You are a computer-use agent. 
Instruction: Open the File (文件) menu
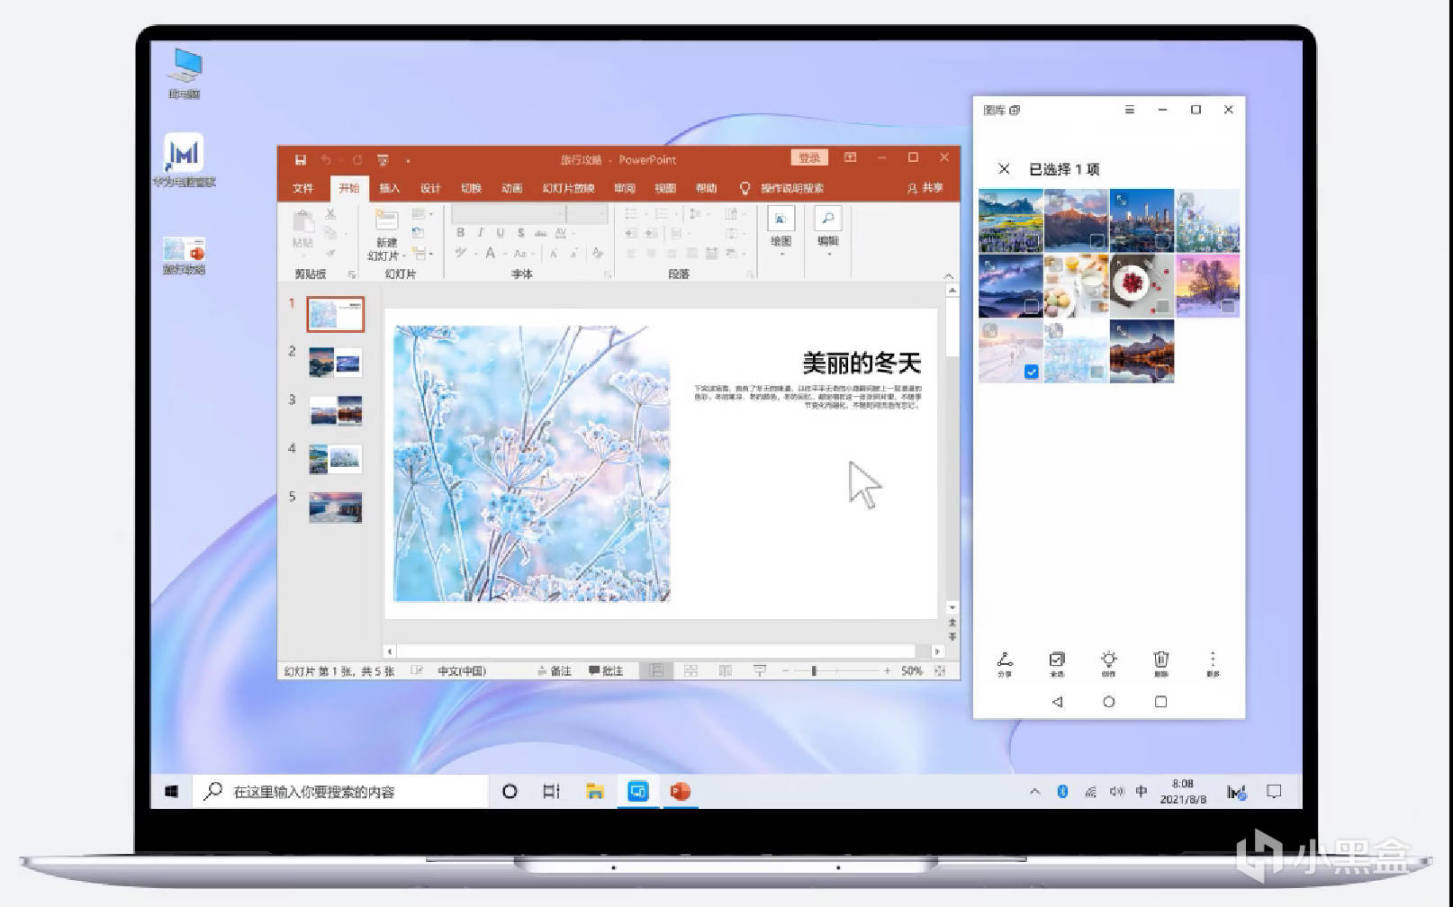pos(303,188)
